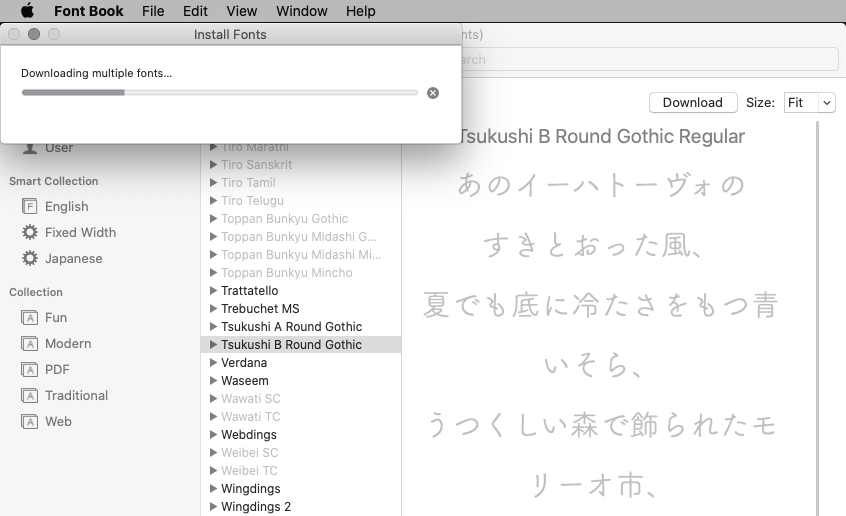
Task: Select the Web collection icon
Action: [x=30, y=421]
